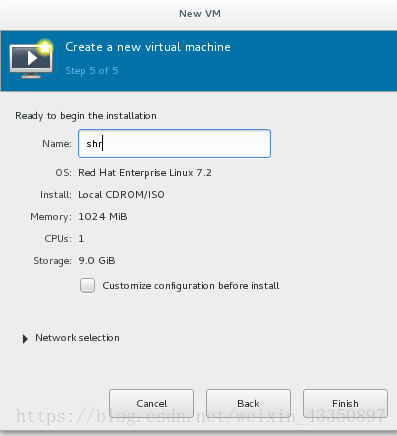Click the 'Ready to begin the installation' label
Image resolution: width=397 pixels, height=436 pixels.
[x=86, y=116]
